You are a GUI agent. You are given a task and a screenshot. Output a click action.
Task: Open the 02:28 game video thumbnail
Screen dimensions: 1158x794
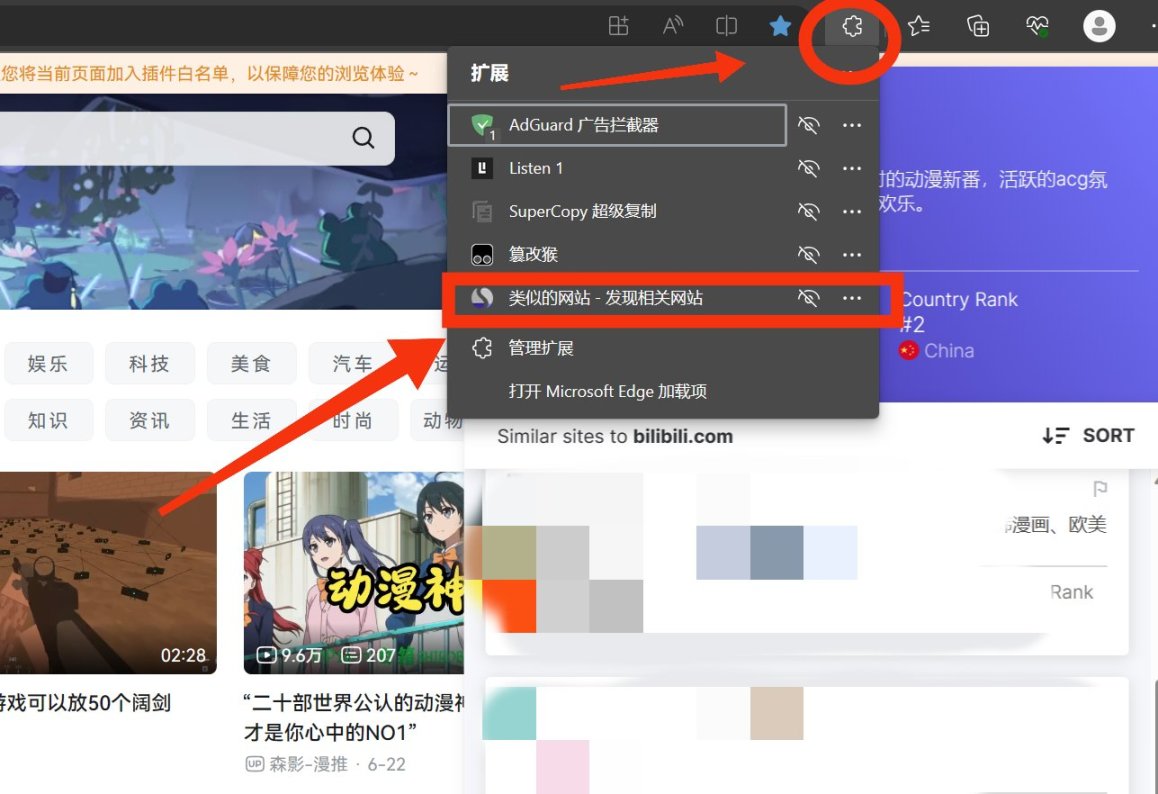[108, 573]
